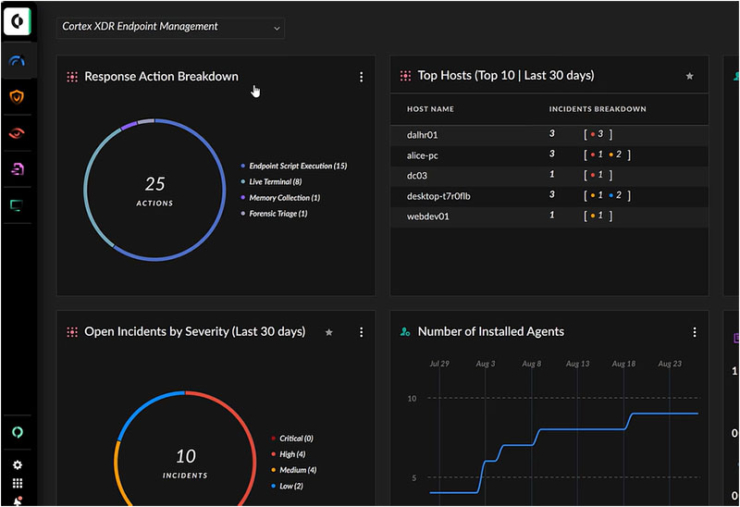Click the desktop-t7r0flb host name
The width and height of the screenshot is (740, 507).
point(438,196)
